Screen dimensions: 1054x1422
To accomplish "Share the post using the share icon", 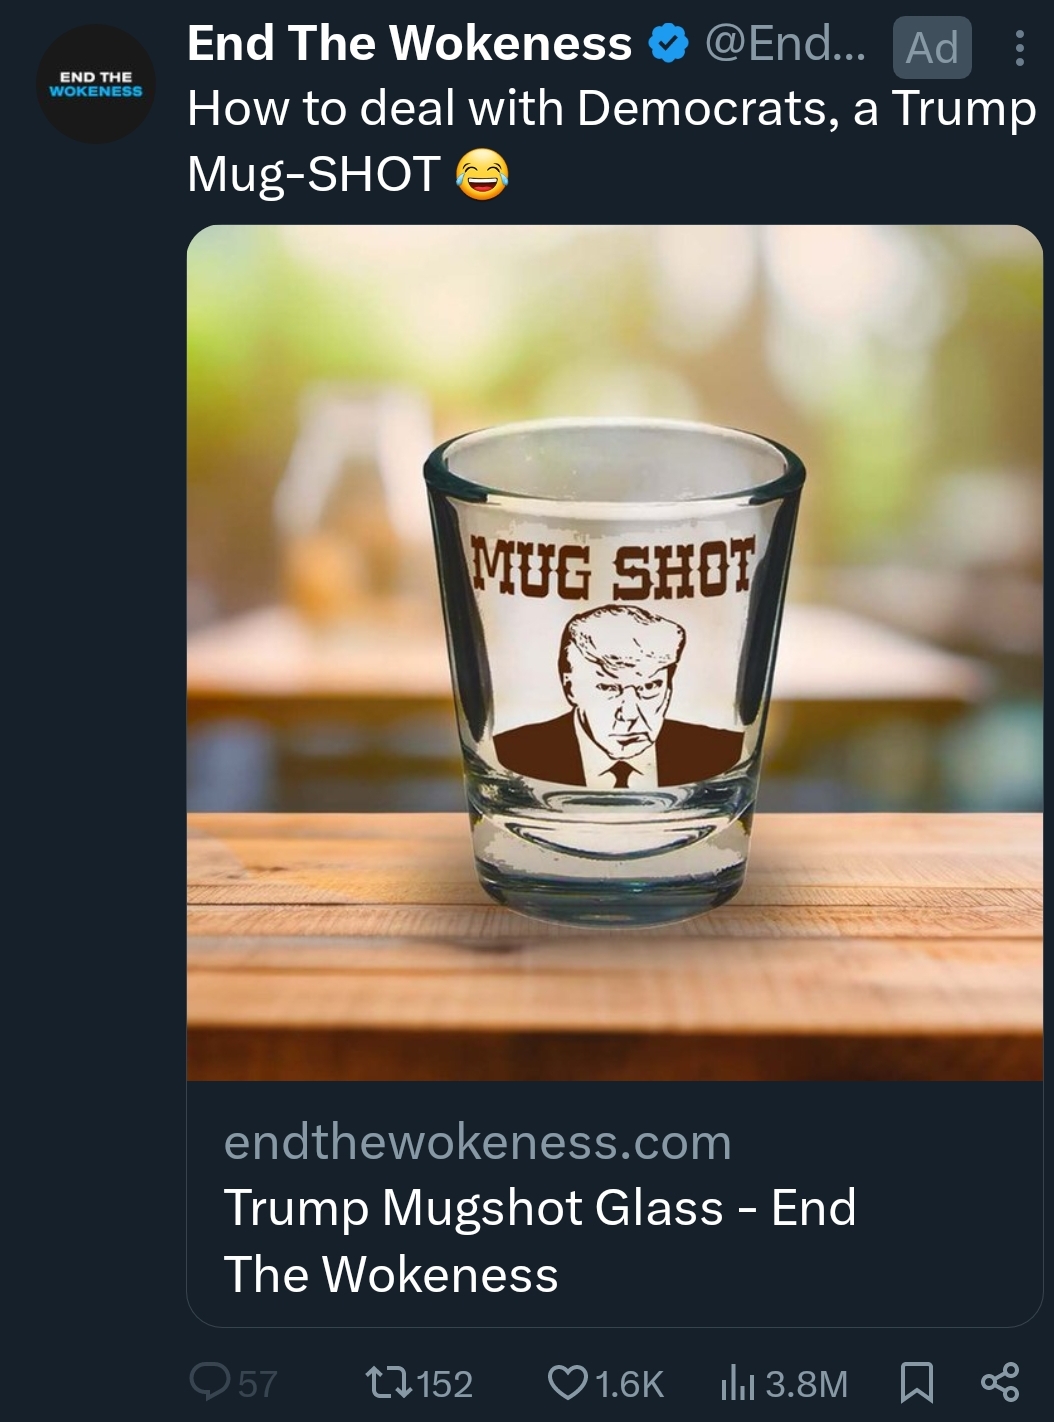I will click(1000, 1383).
